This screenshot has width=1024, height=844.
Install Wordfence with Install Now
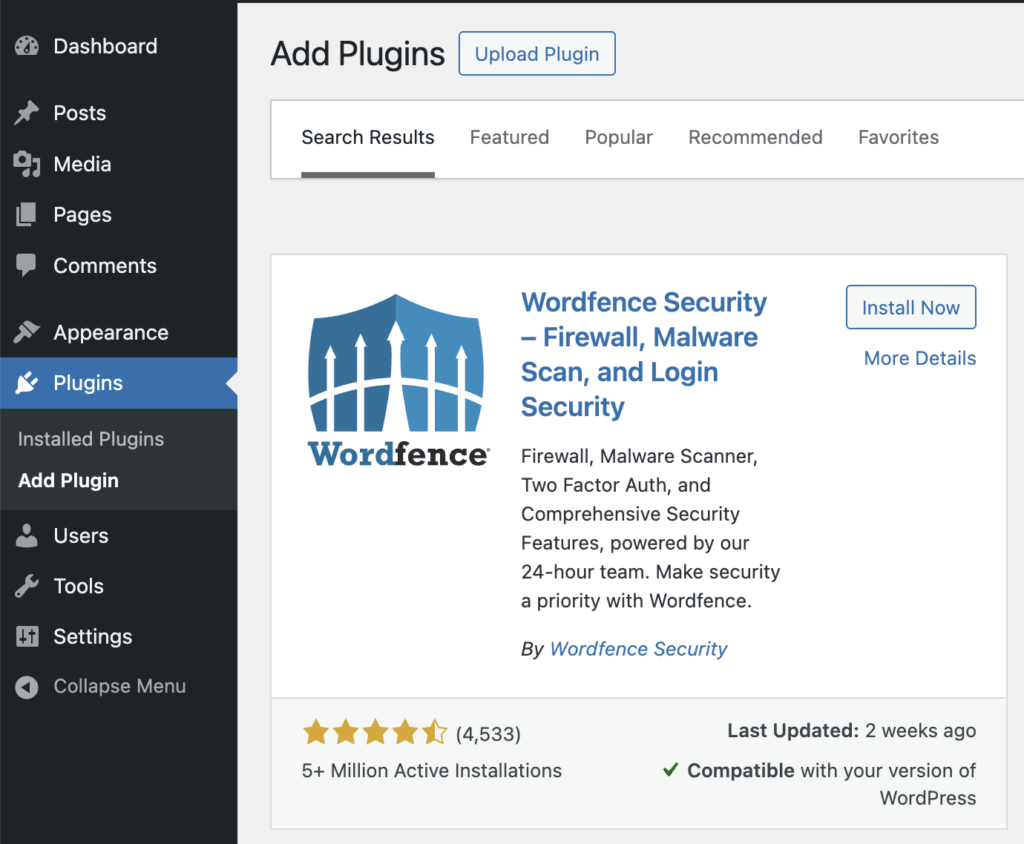click(910, 307)
